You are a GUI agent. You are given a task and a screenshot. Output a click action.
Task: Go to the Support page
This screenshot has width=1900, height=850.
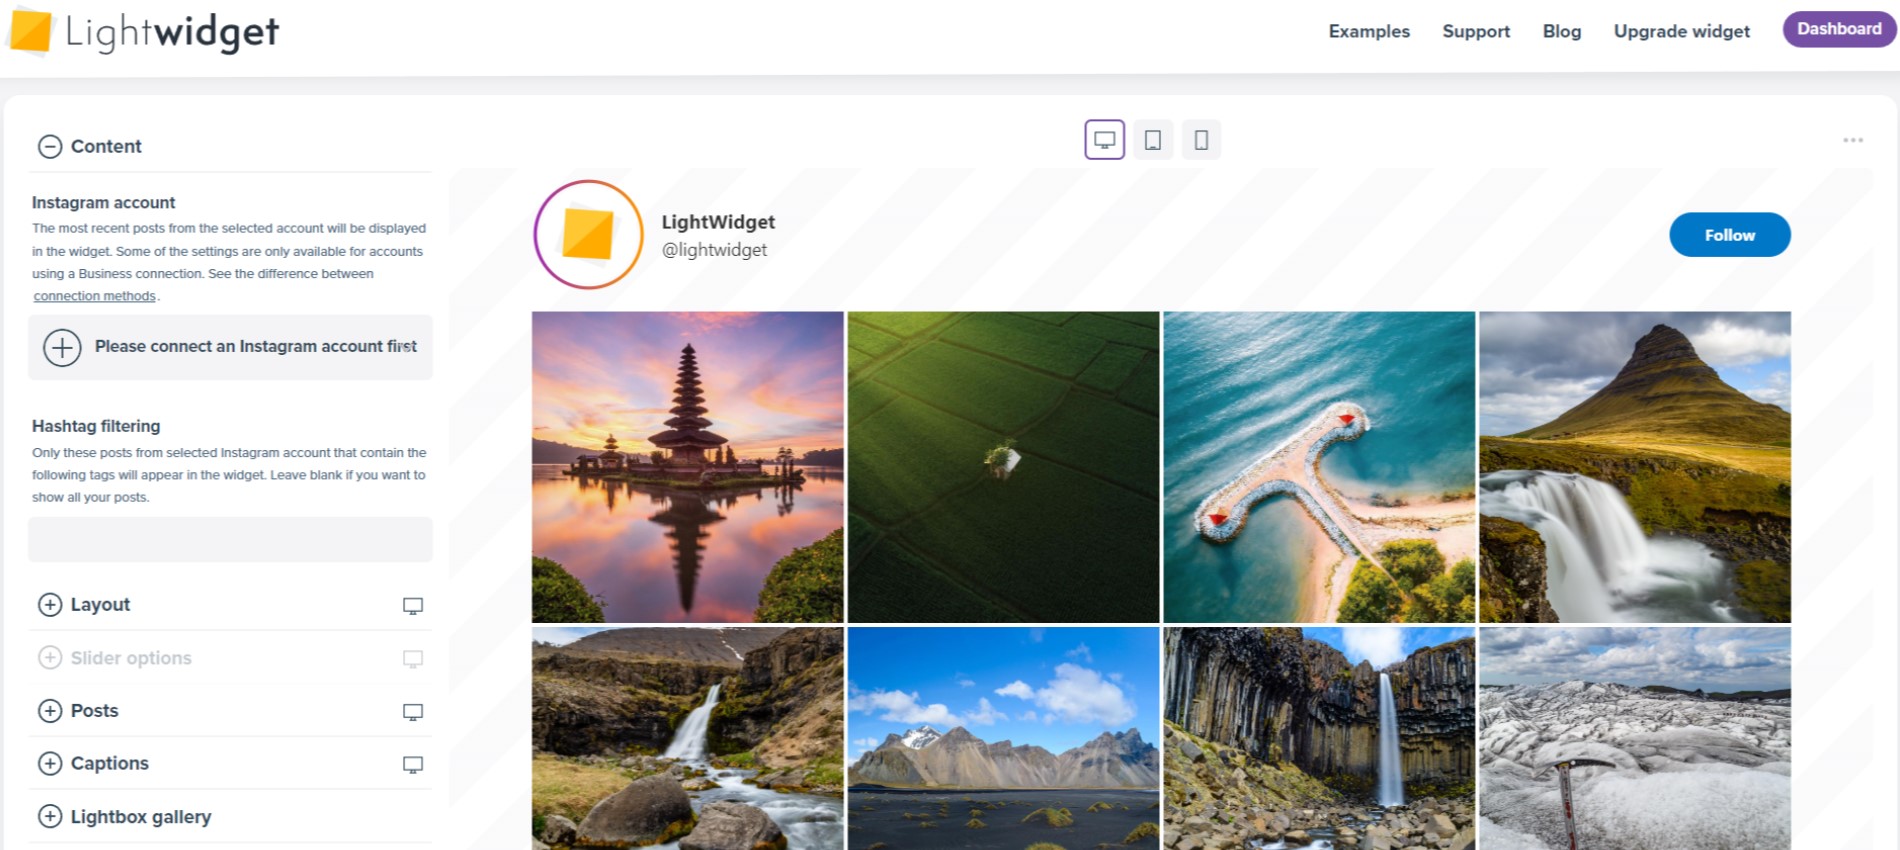(1475, 32)
